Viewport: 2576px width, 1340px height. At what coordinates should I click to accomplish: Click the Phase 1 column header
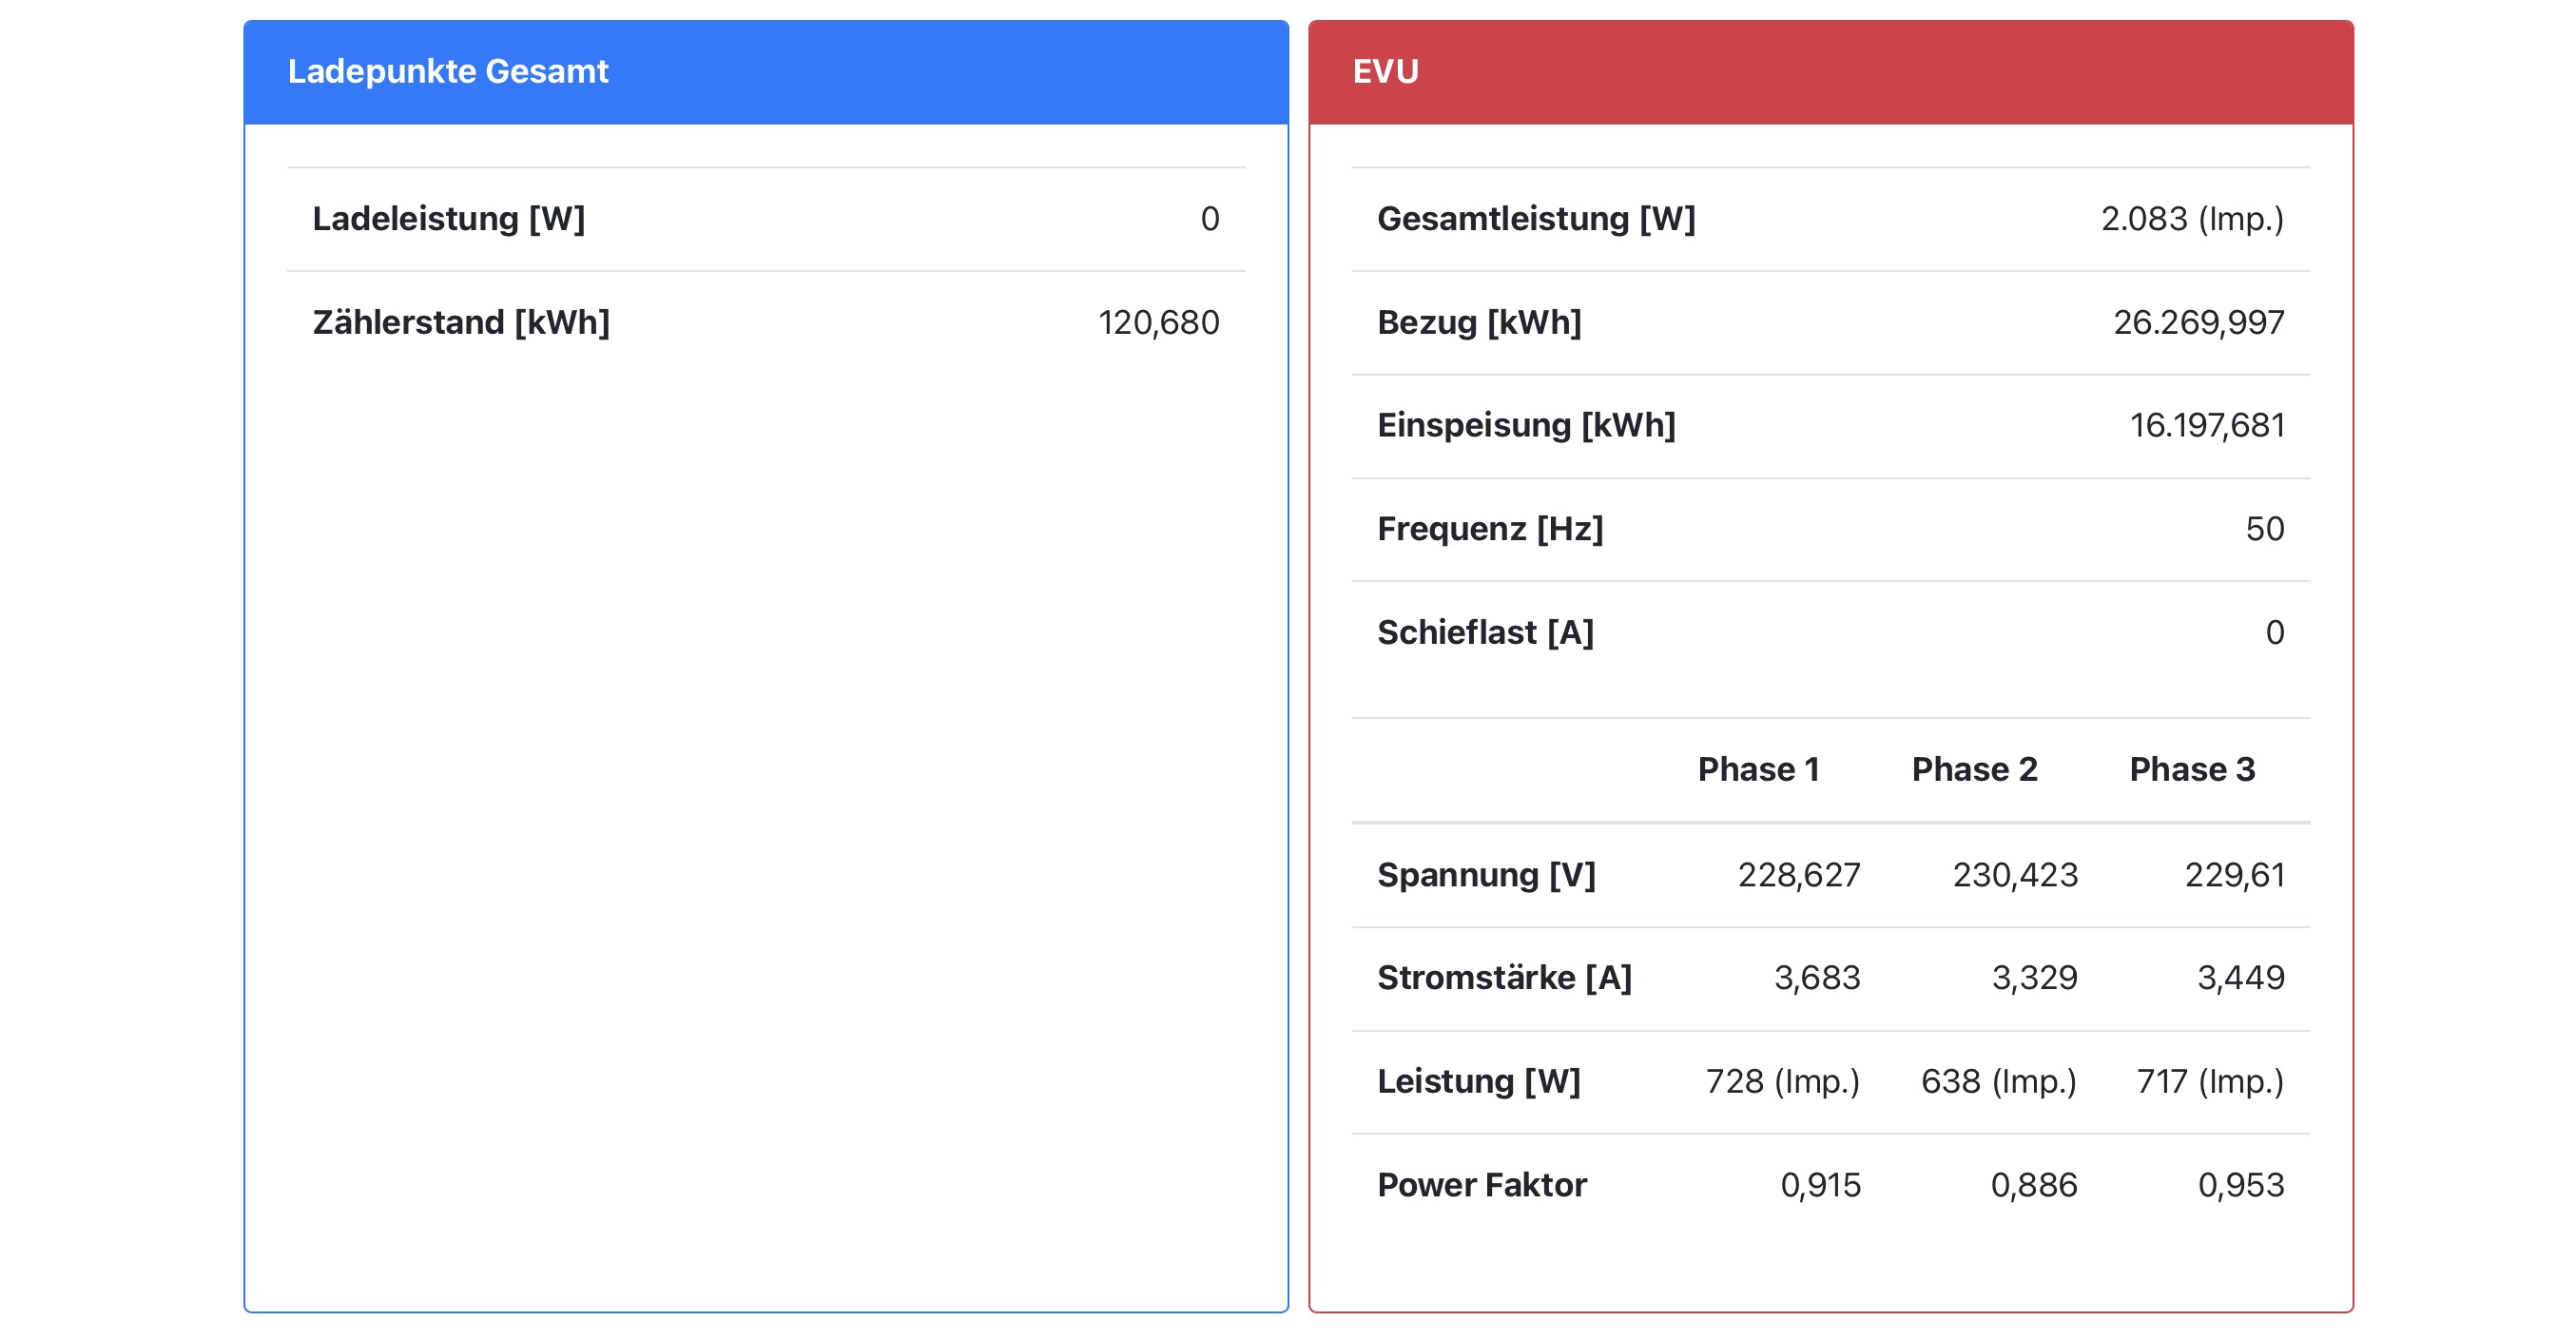(x=1758, y=769)
